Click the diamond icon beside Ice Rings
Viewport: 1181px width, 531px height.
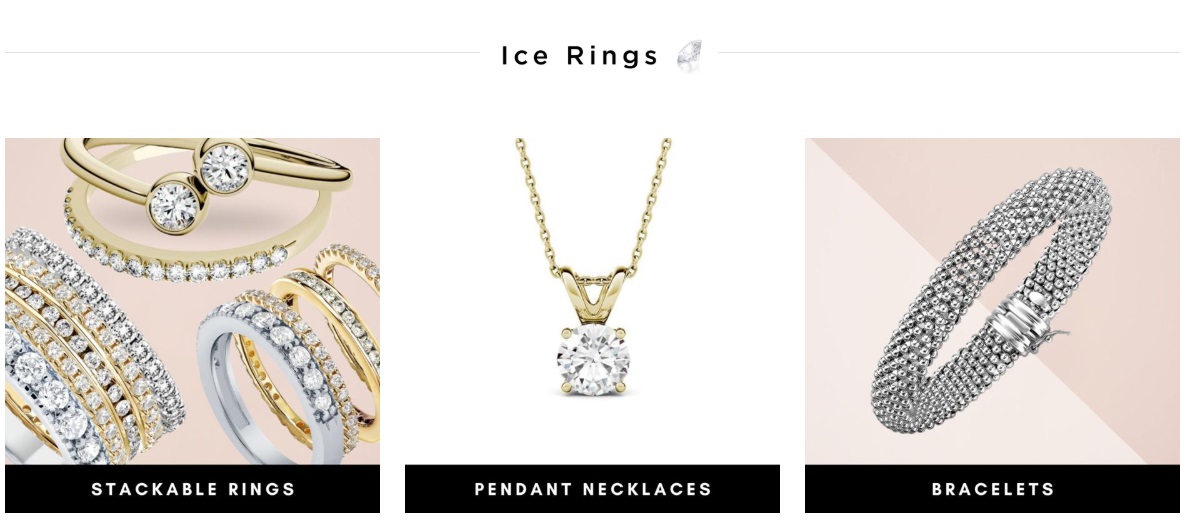[x=690, y=56]
